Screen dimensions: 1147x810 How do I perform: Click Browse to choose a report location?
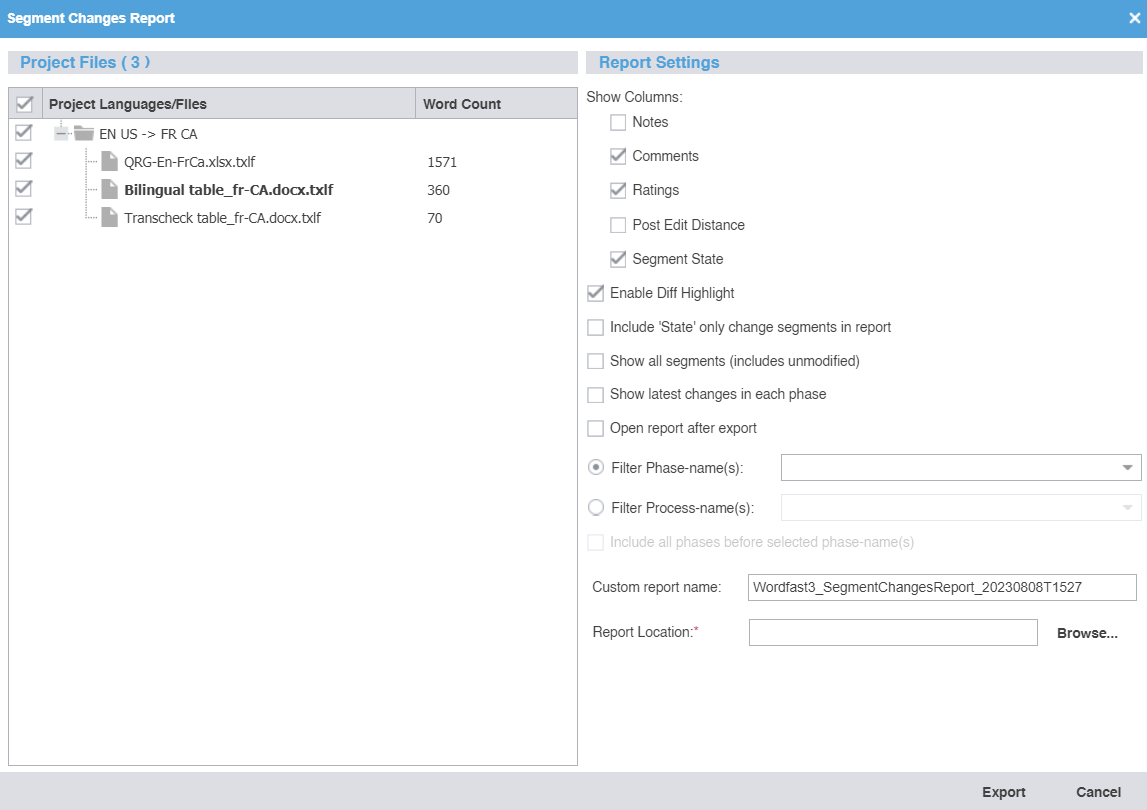(1087, 632)
